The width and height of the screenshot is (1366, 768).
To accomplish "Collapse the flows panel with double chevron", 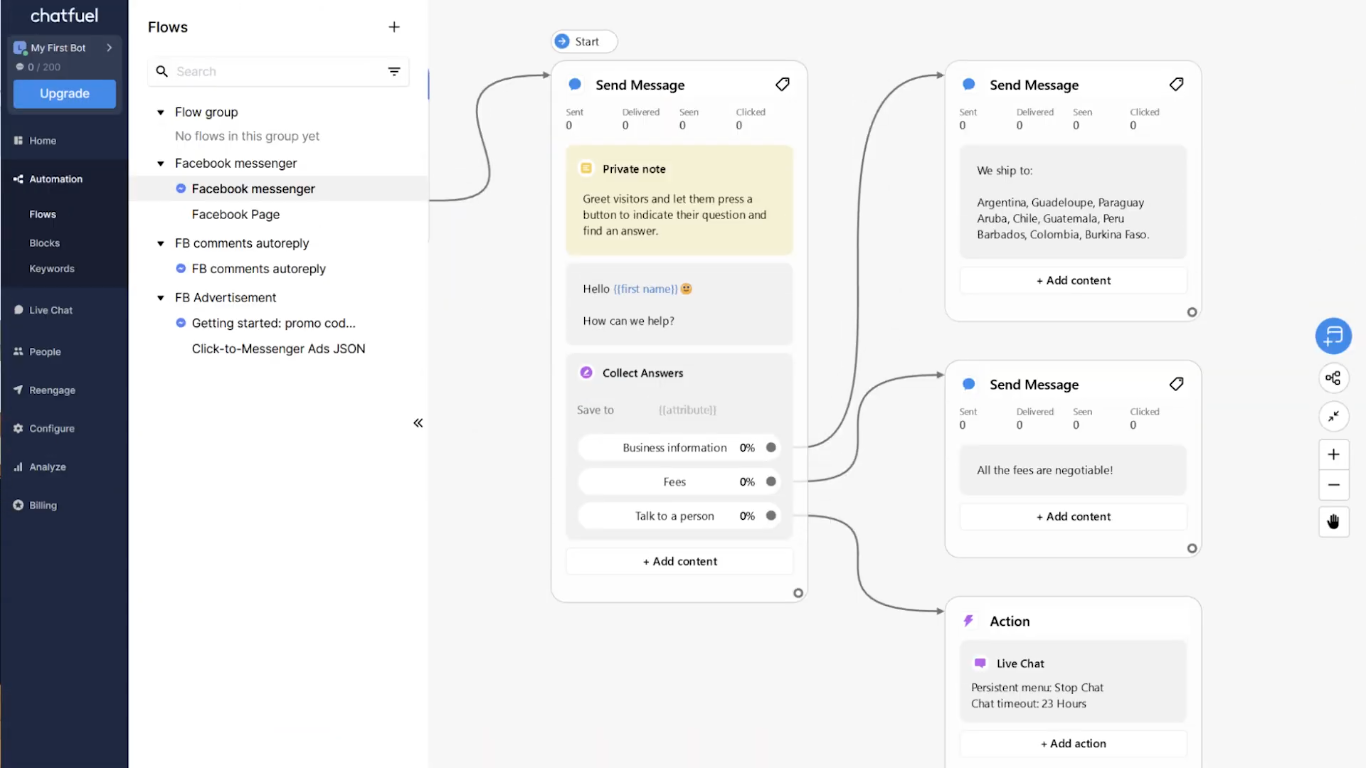I will (418, 423).
